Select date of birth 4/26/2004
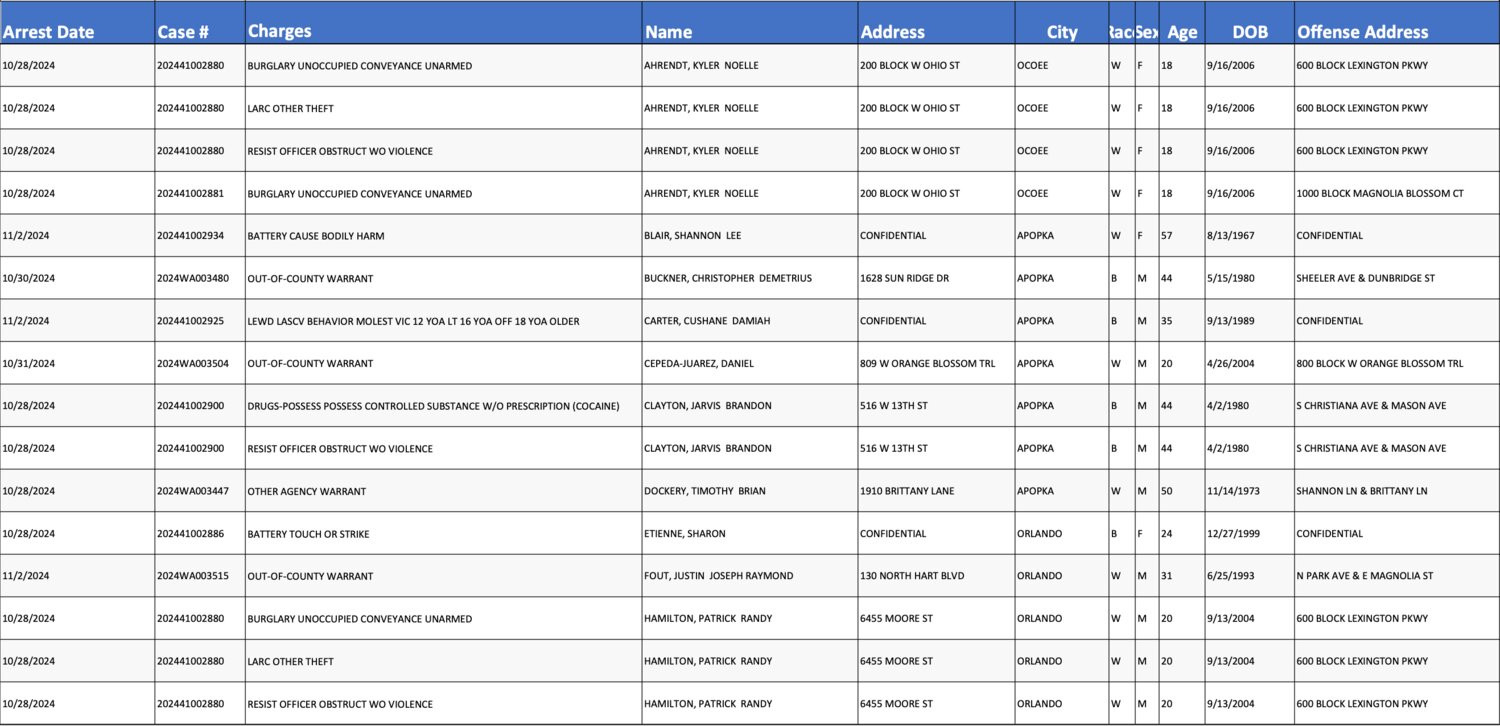 point(1250,363)
